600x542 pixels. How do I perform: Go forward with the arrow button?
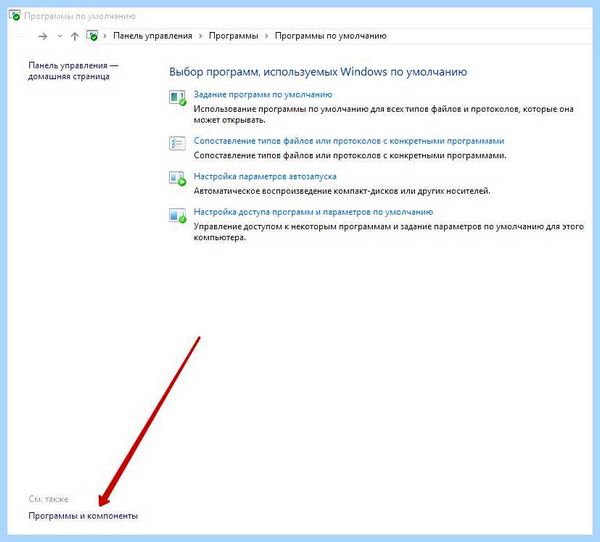coord(43,36)
